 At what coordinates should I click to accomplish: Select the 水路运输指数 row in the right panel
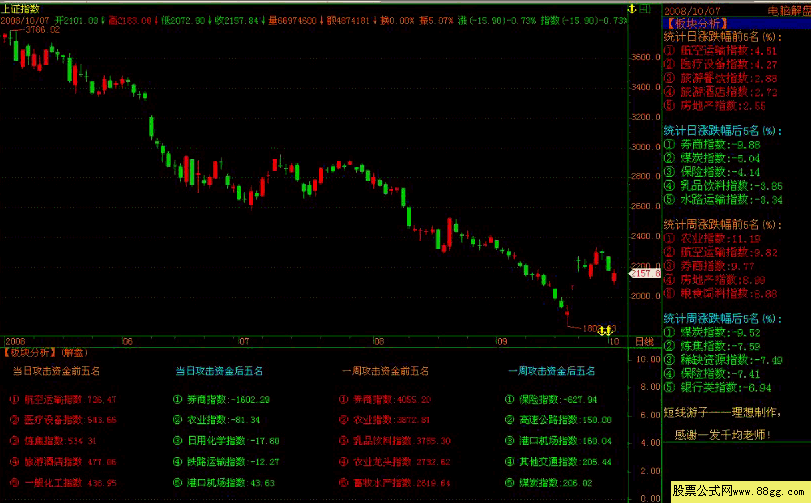[x=723, y=200]
